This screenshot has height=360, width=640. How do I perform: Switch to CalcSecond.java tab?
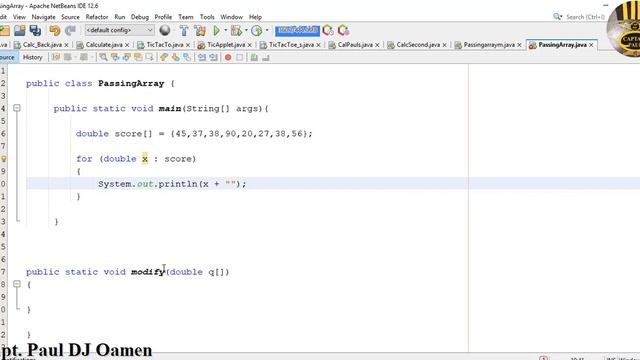pyautogui.click(x=418, y=44)
